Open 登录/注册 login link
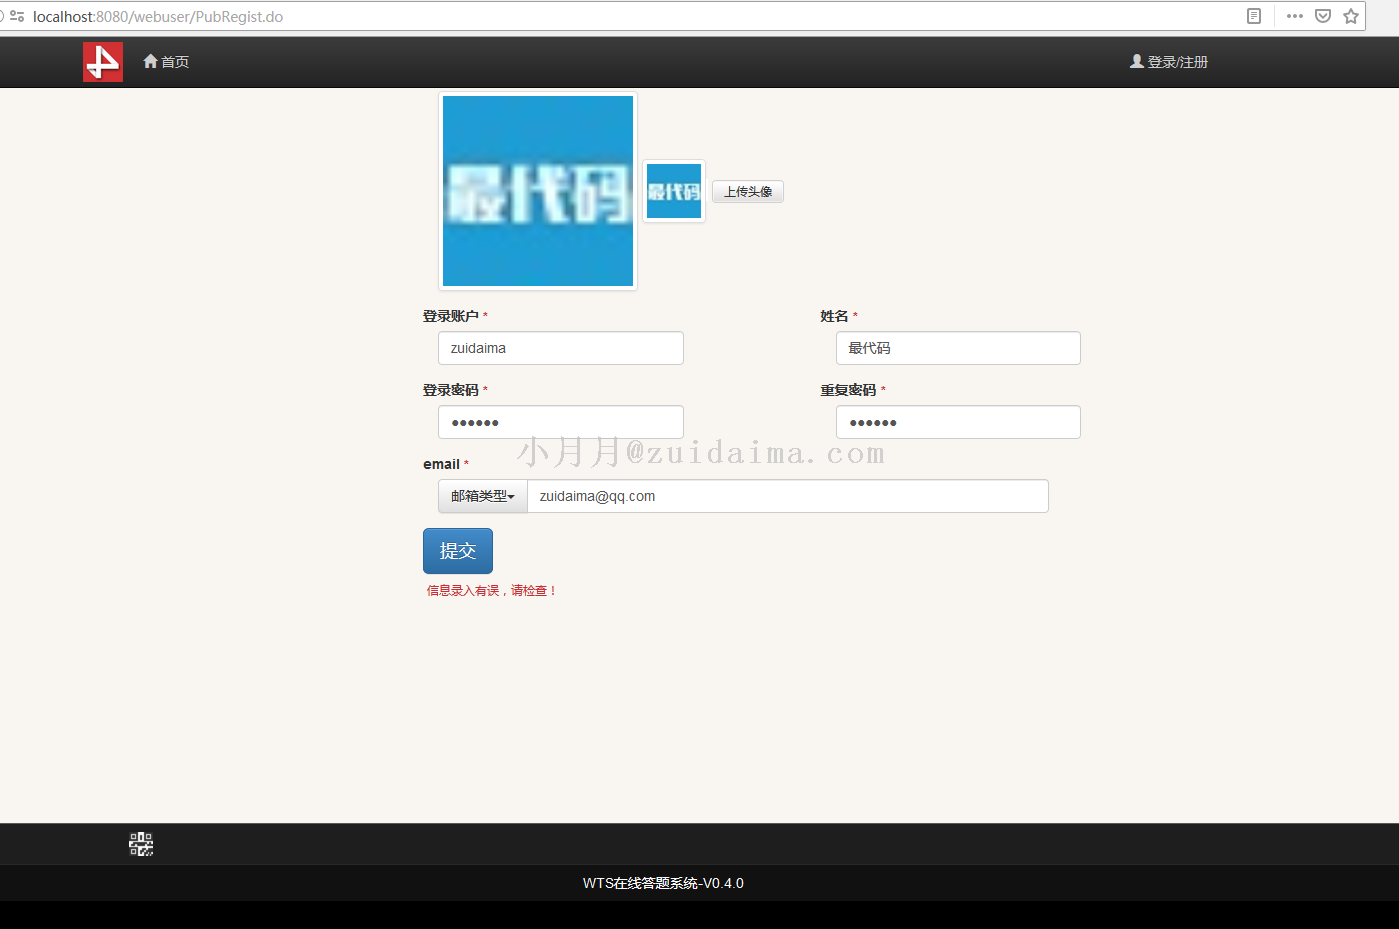Image resolution: width=1399 pixels, height=929 pixels. [1169, 62]
